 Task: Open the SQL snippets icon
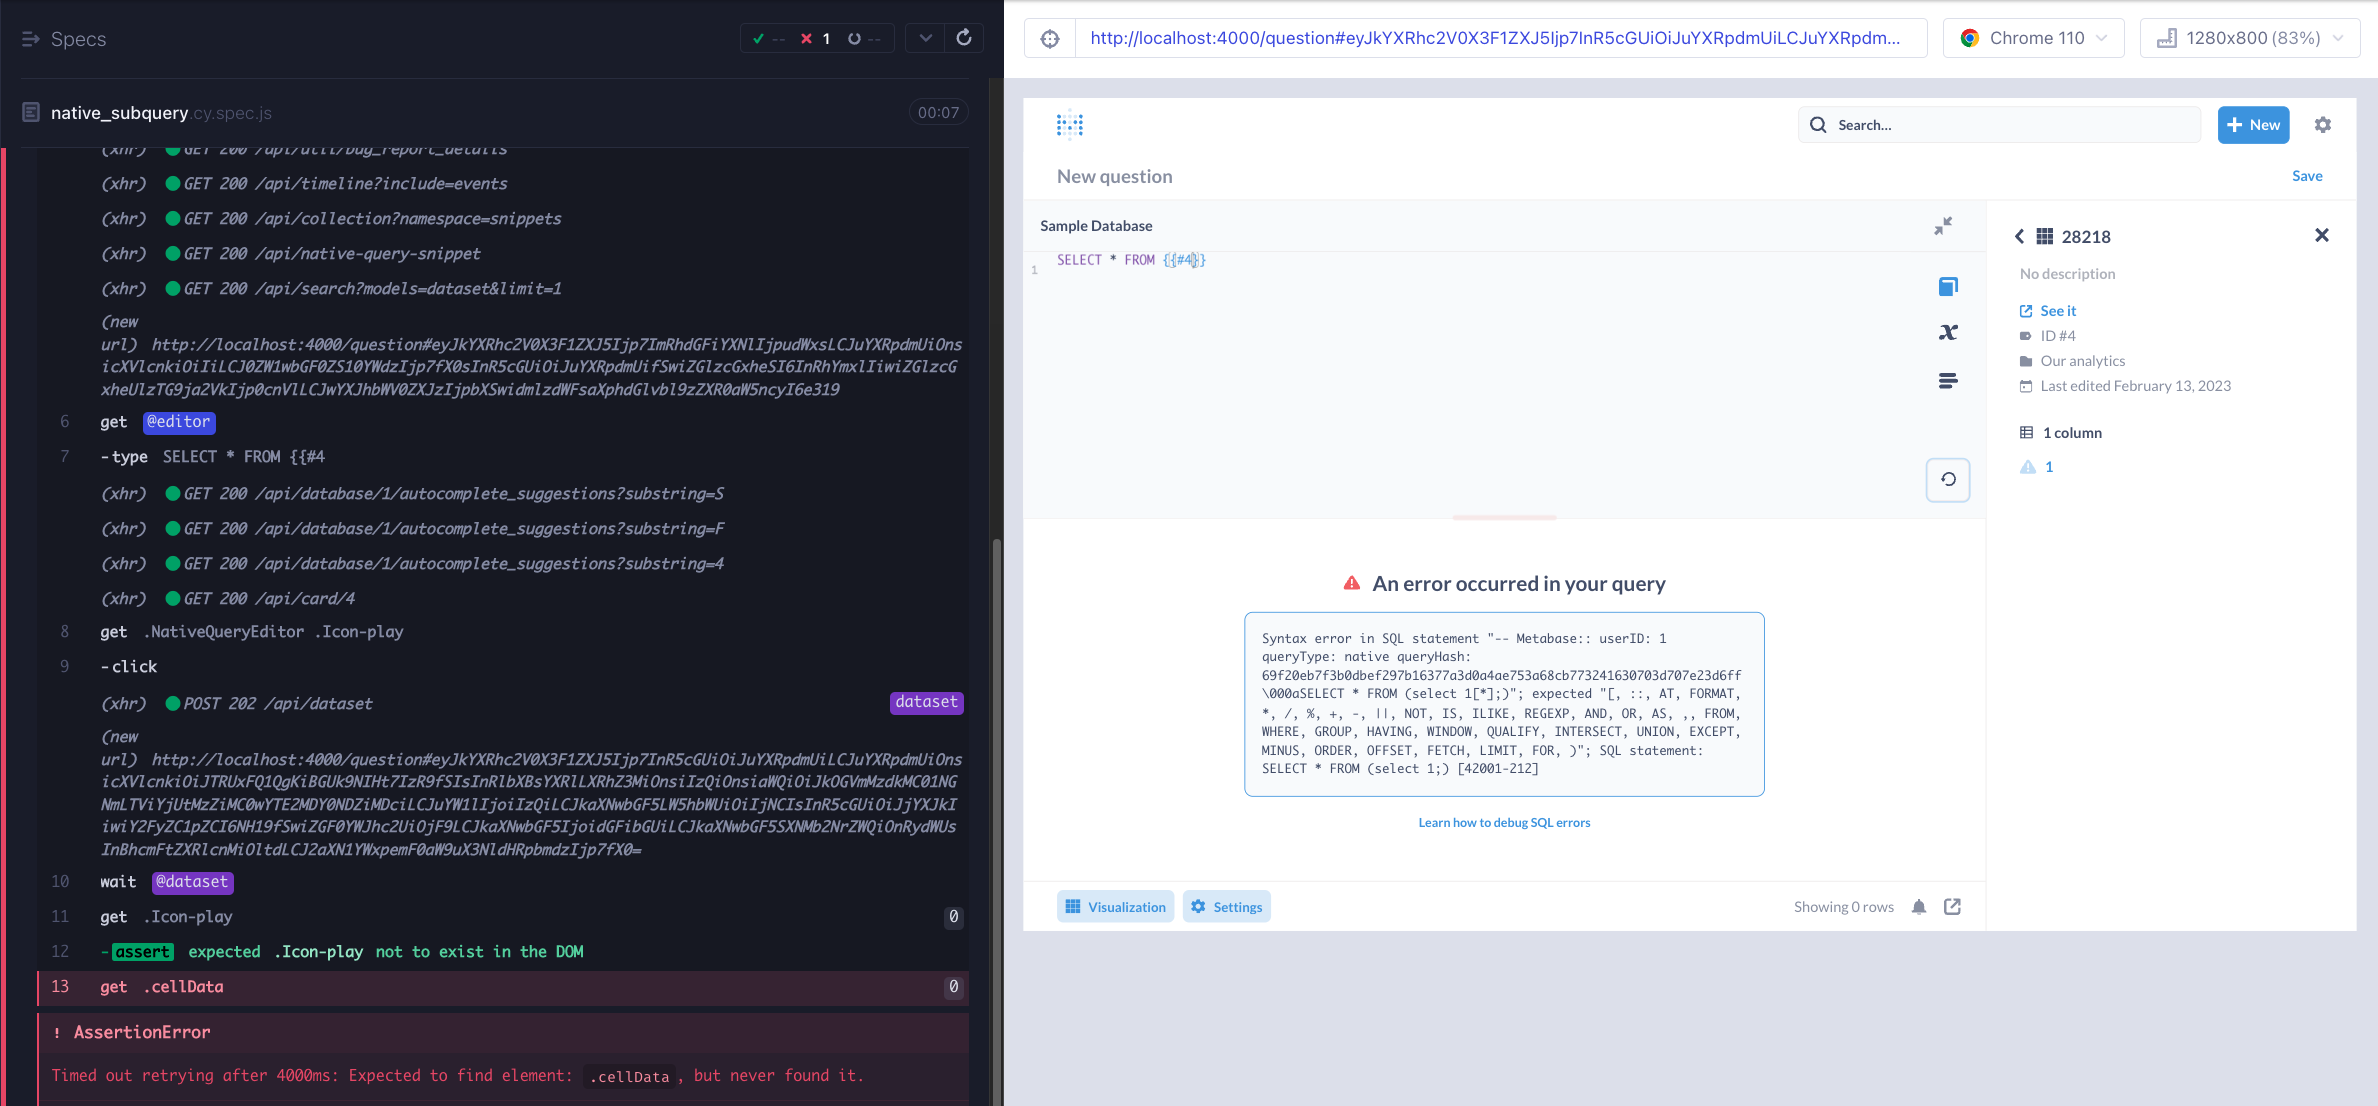tap(1947, 381)
